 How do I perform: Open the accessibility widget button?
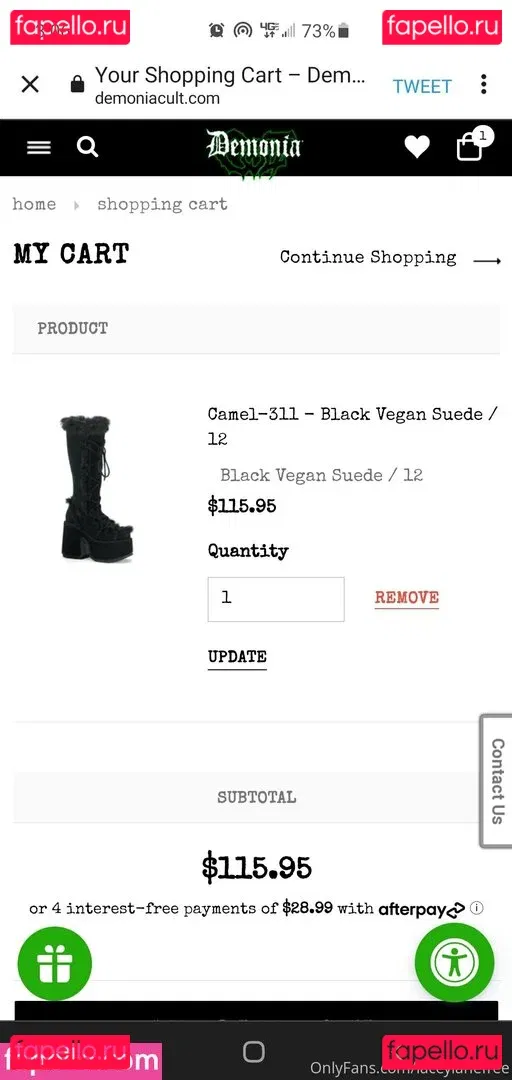[x=455, y=962]
